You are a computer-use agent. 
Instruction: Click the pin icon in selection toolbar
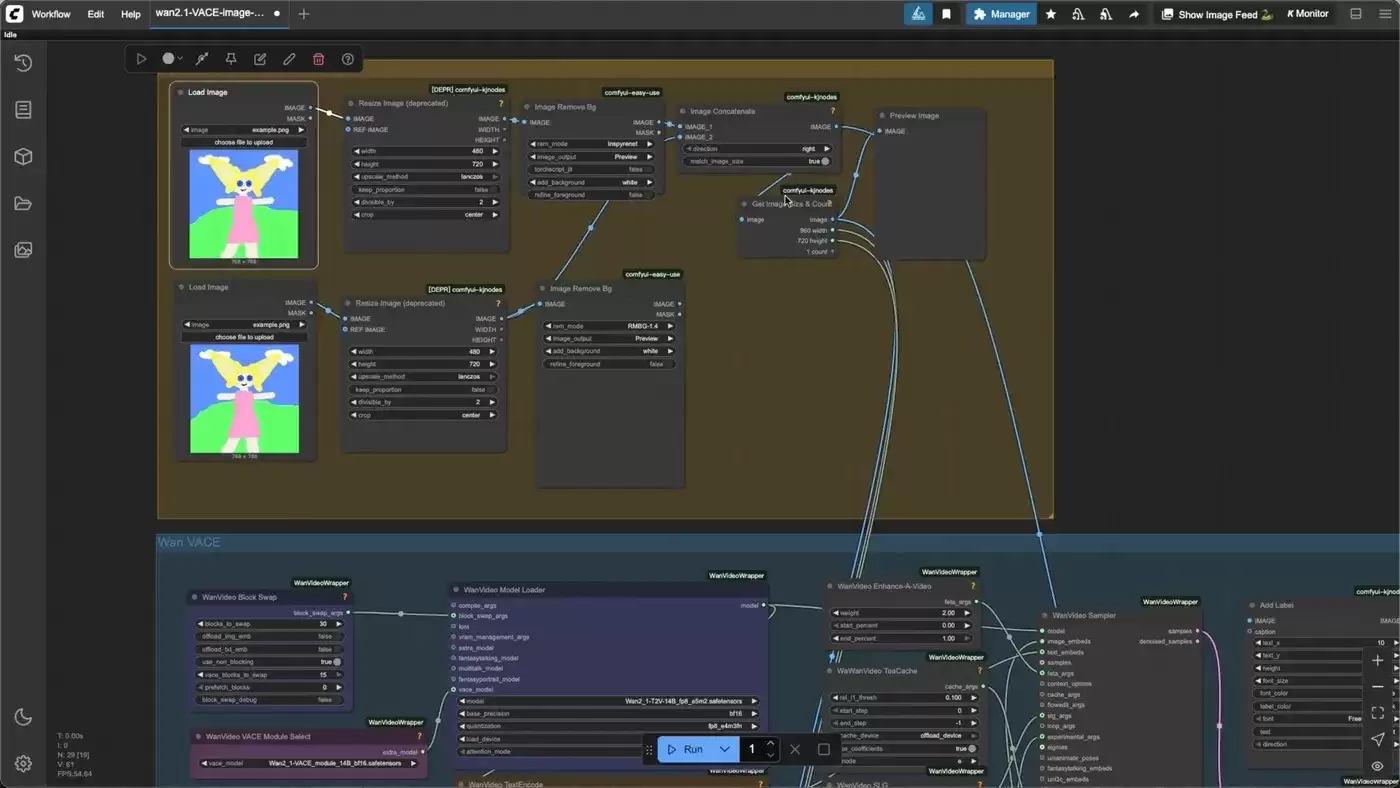pyautogui.click(x=230, y=59)
